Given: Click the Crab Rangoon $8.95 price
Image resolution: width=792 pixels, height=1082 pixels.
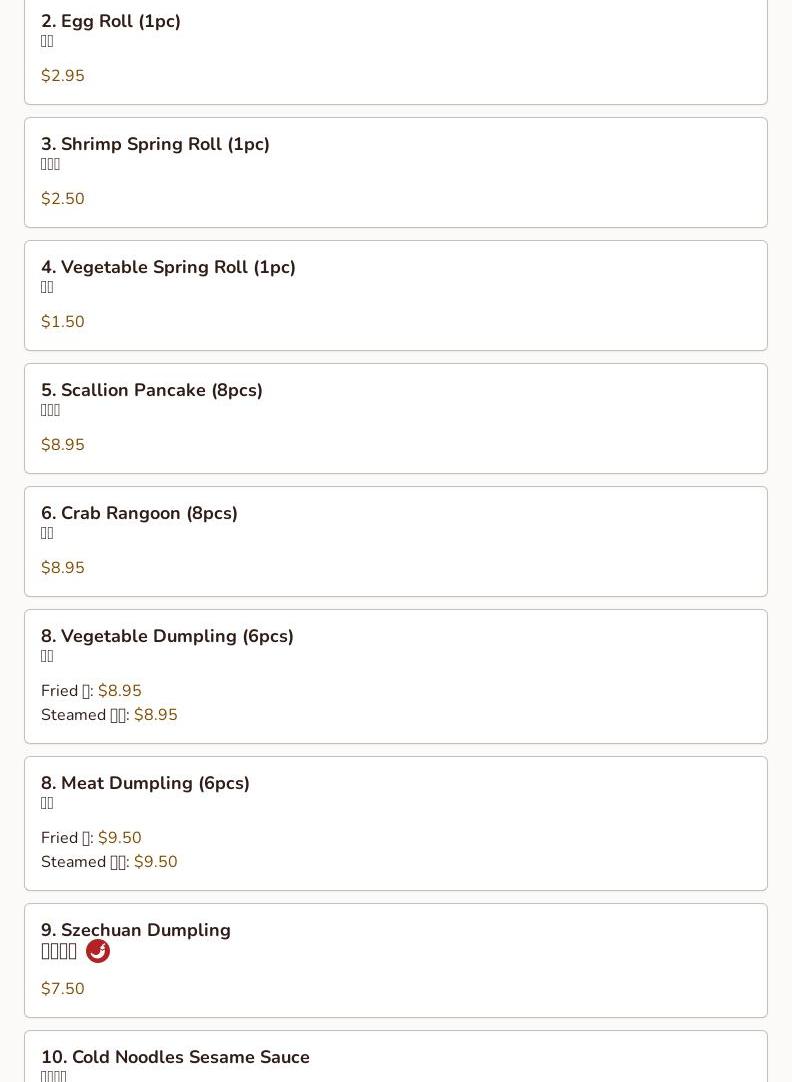Looking at the screenshot, I should point(63,567).
